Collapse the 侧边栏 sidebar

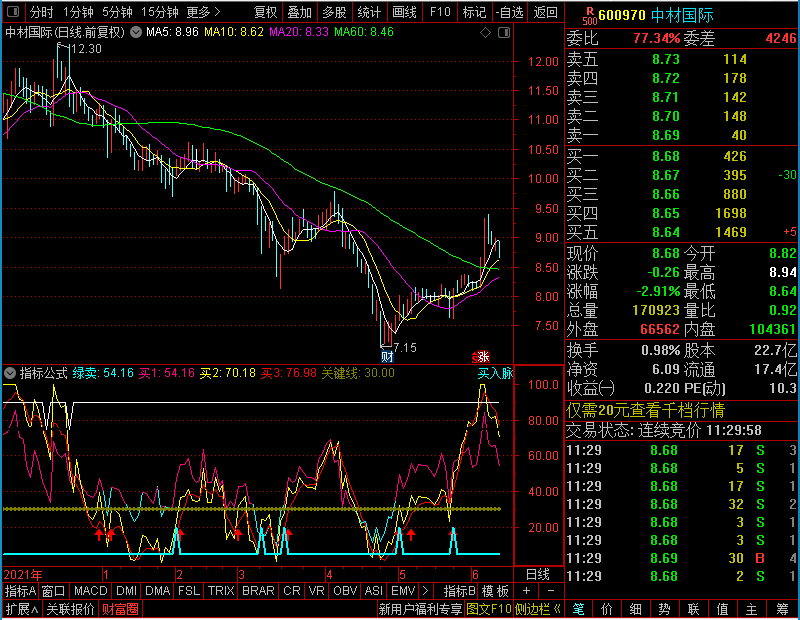tap(538, 609)
